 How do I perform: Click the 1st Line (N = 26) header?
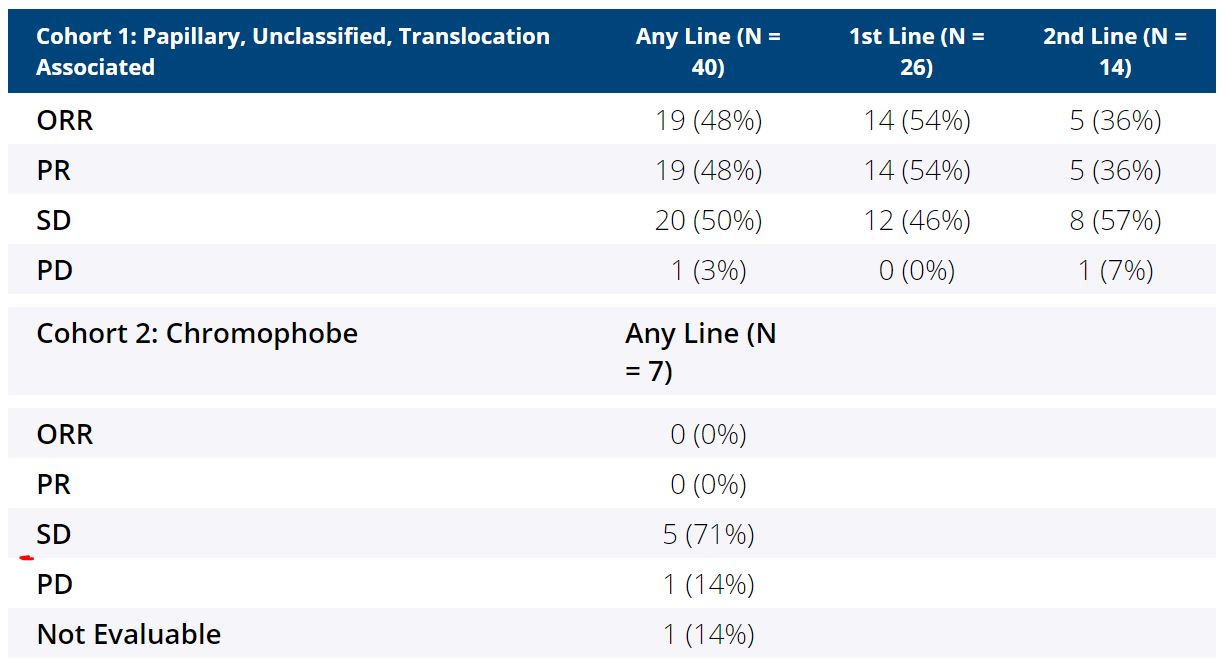tap(916, 52)
